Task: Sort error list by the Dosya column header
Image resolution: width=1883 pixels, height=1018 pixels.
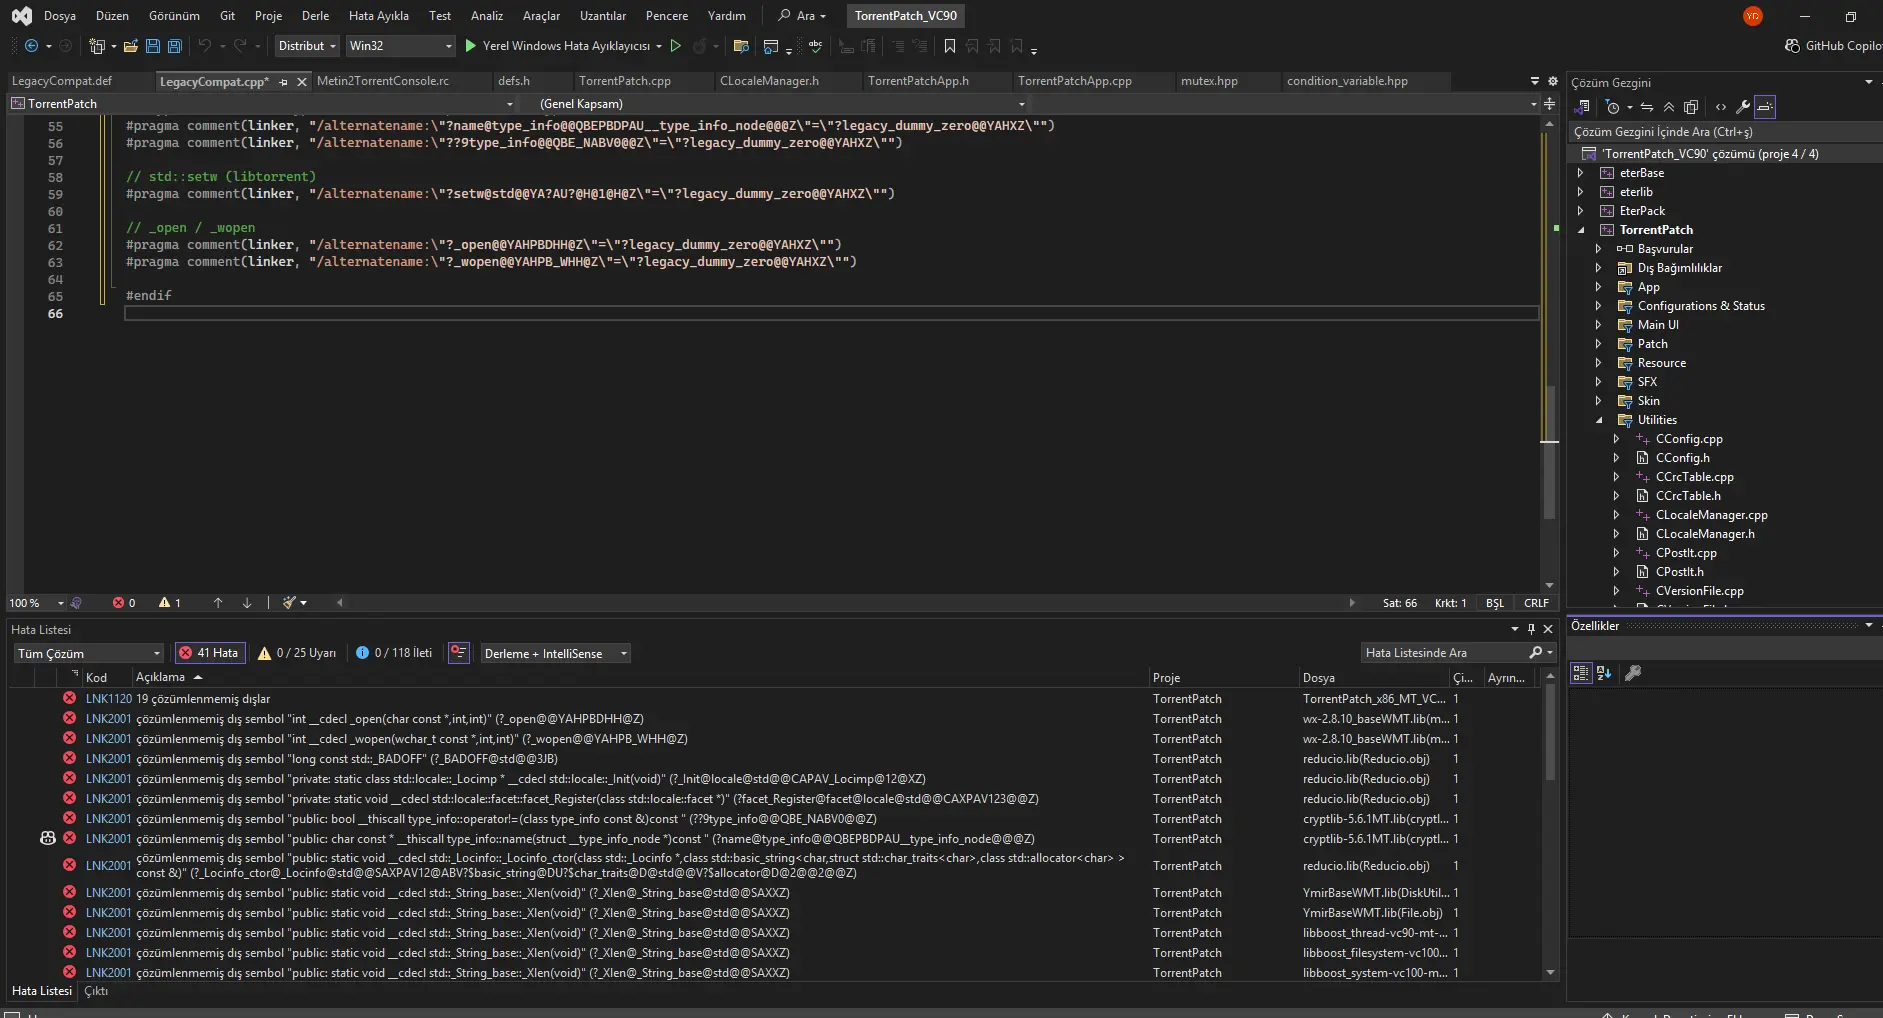Action: tap(1319, 677)
